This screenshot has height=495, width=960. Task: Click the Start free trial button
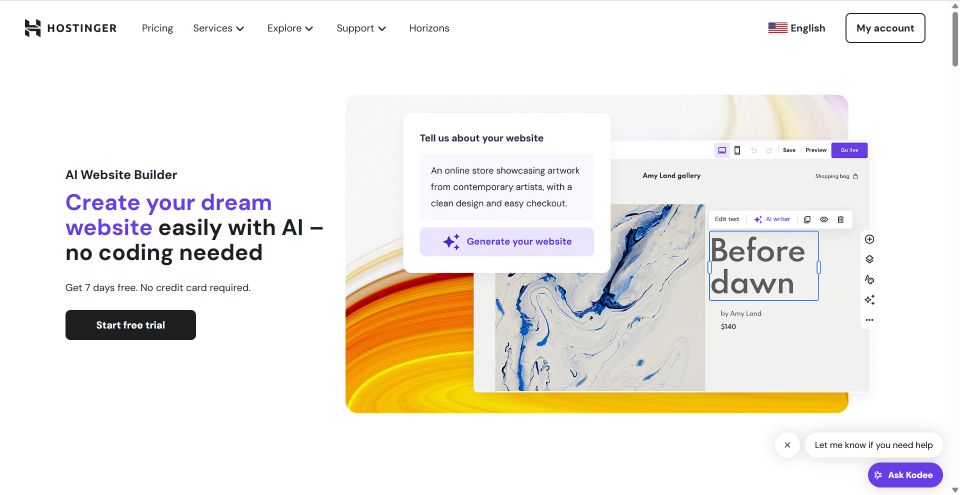(x=130, y=325)
